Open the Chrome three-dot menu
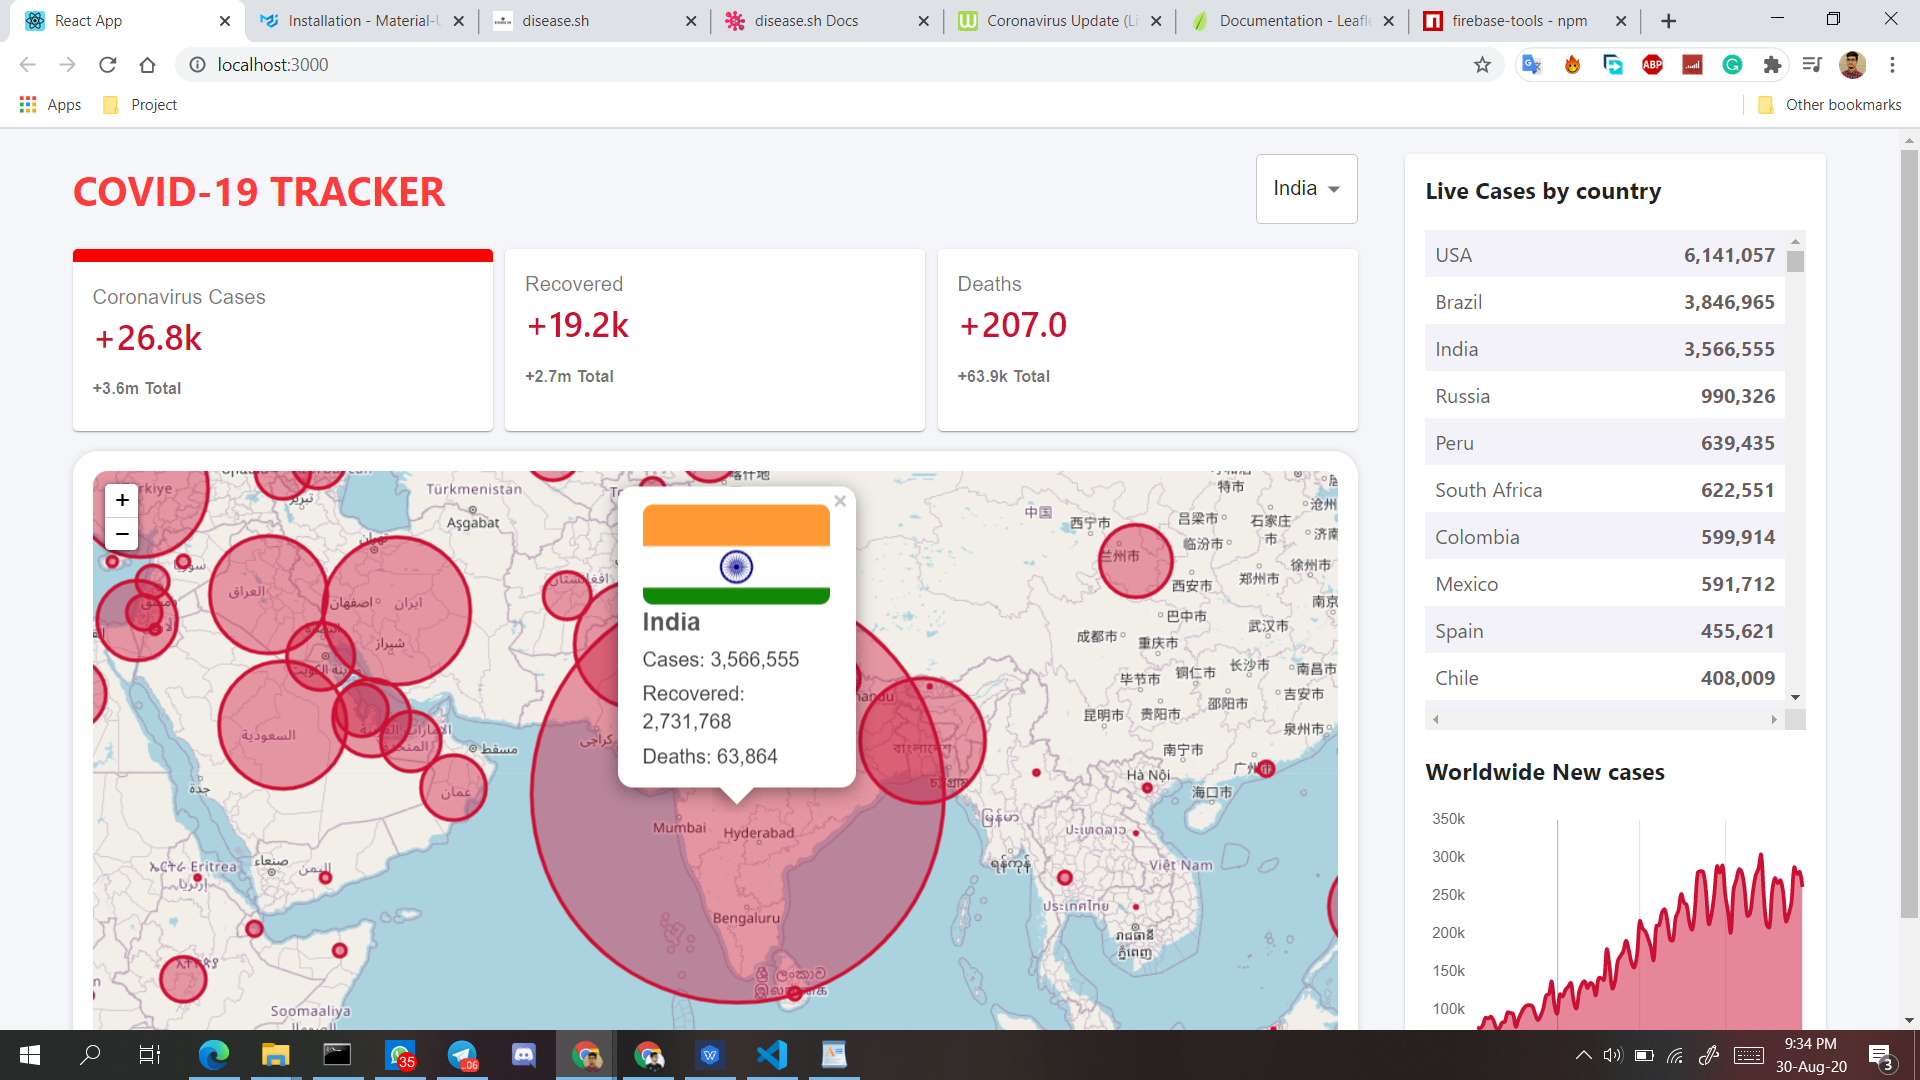The height and width of the screenshot is (1080, 1920). (1892, 65)
